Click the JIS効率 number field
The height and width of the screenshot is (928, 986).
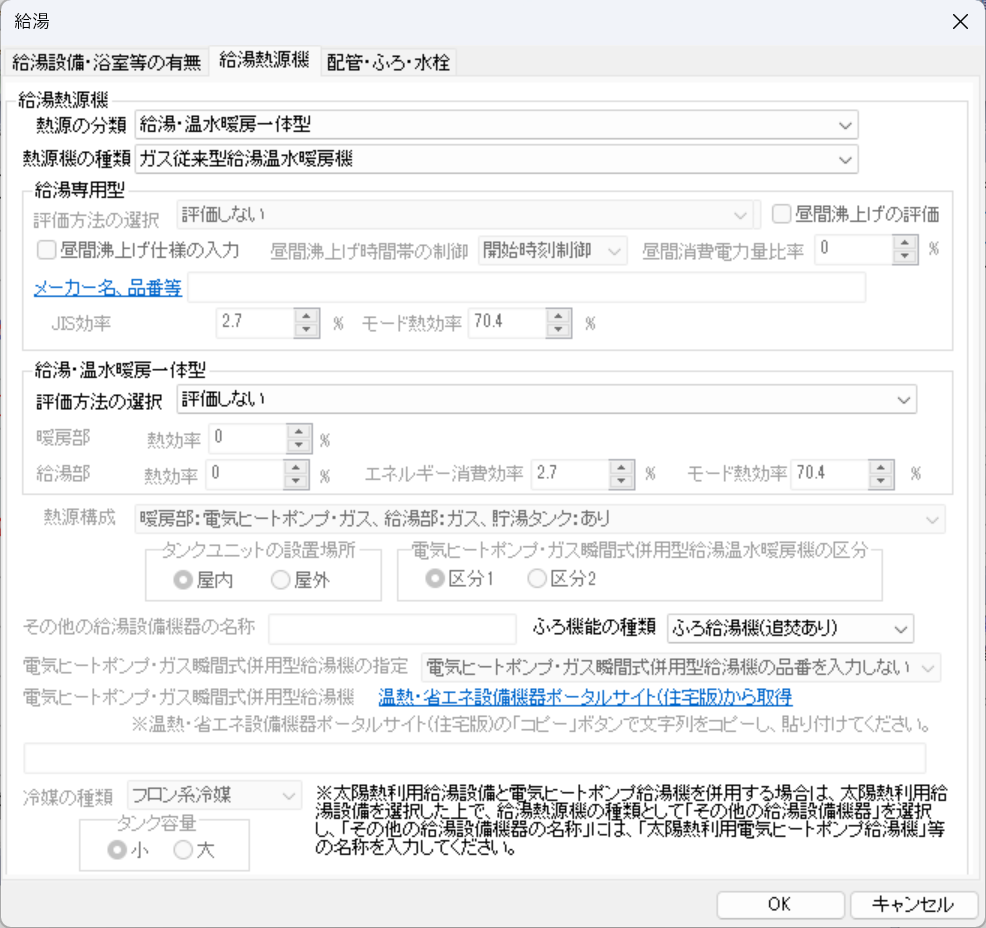(255, 323)
